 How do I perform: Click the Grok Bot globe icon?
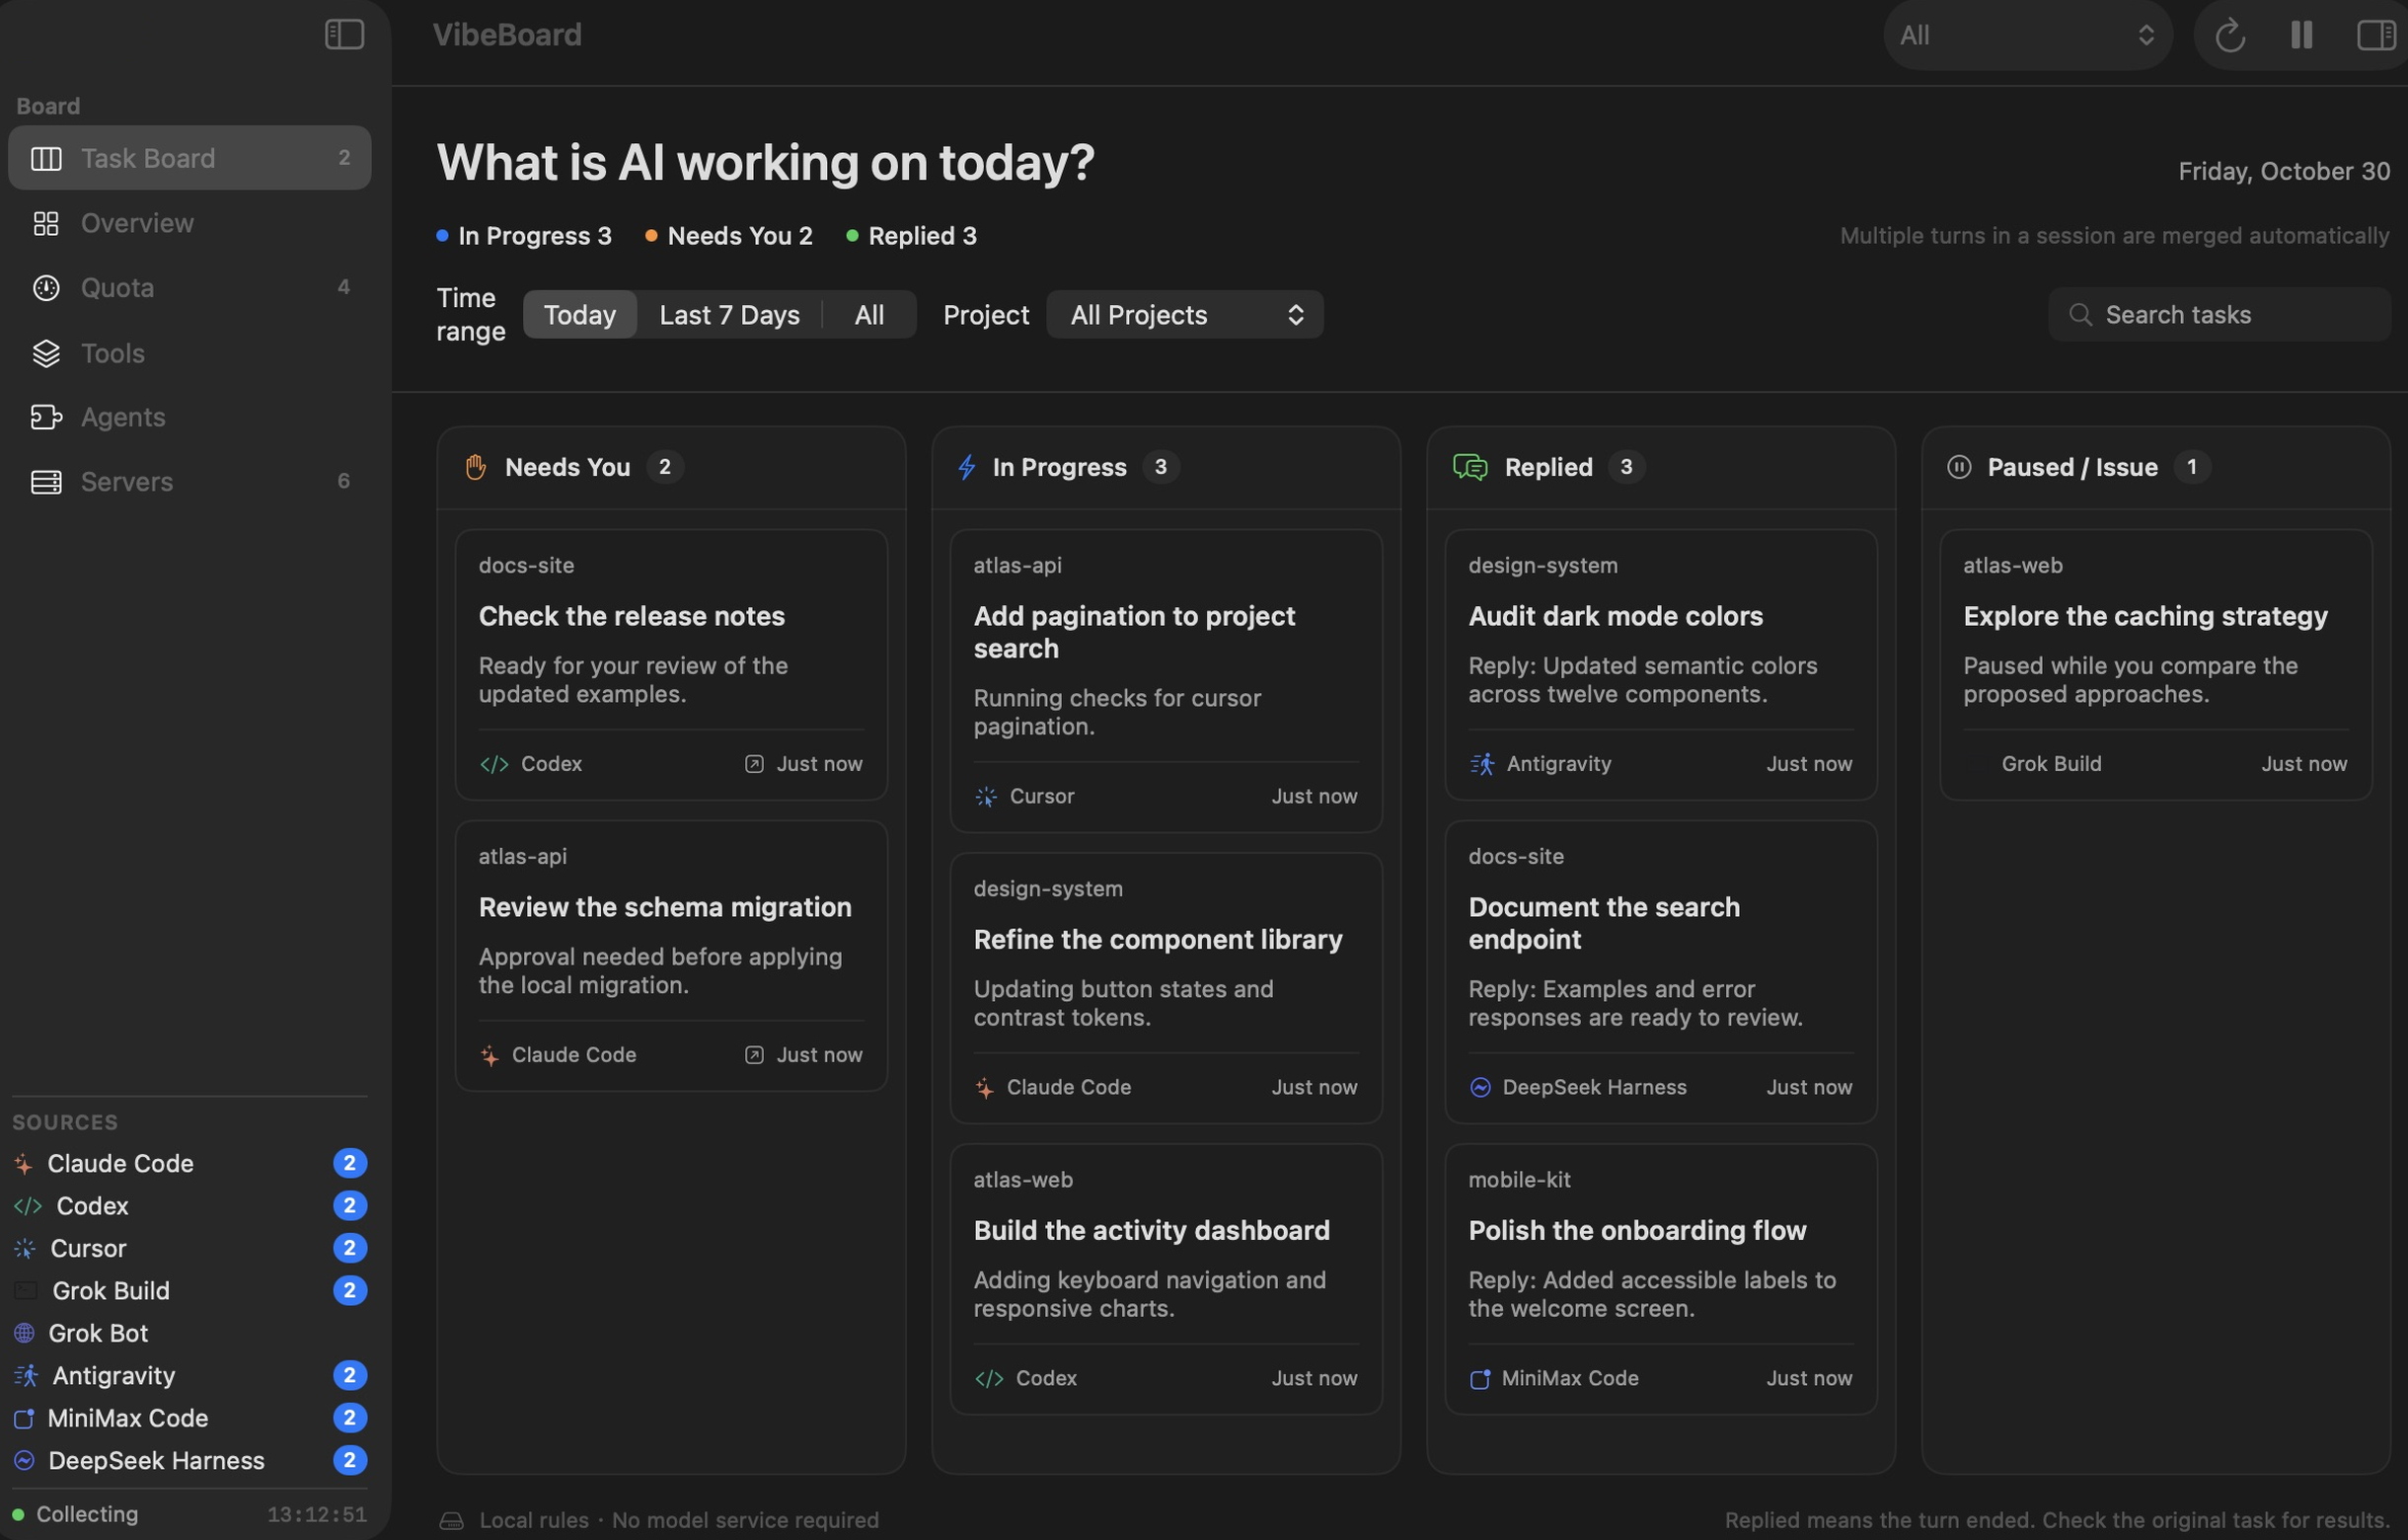point(24,1333)
